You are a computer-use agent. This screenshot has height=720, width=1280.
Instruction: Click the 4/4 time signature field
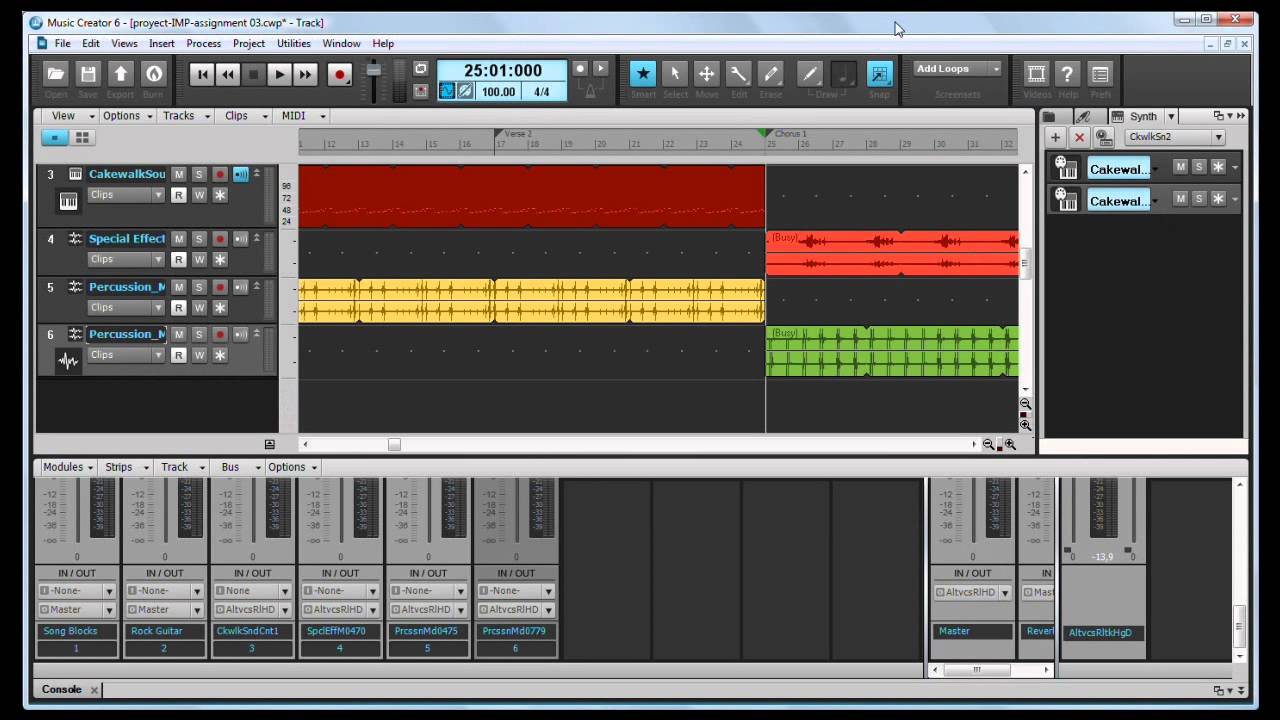coord(542,92)
